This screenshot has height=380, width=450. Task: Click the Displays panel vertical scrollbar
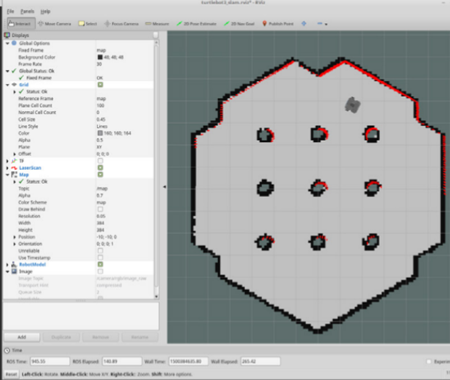(156, 169)
